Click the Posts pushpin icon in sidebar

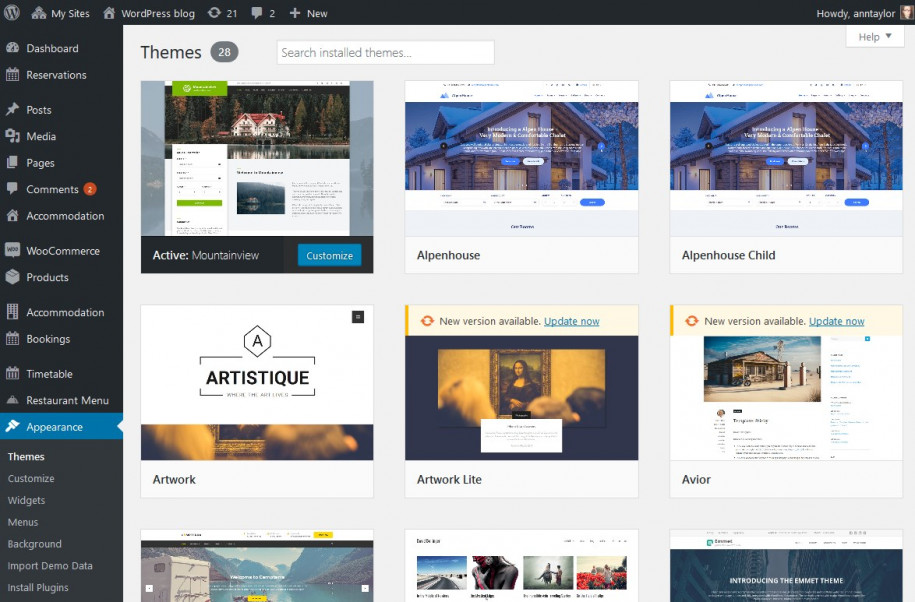pos(12,110)
